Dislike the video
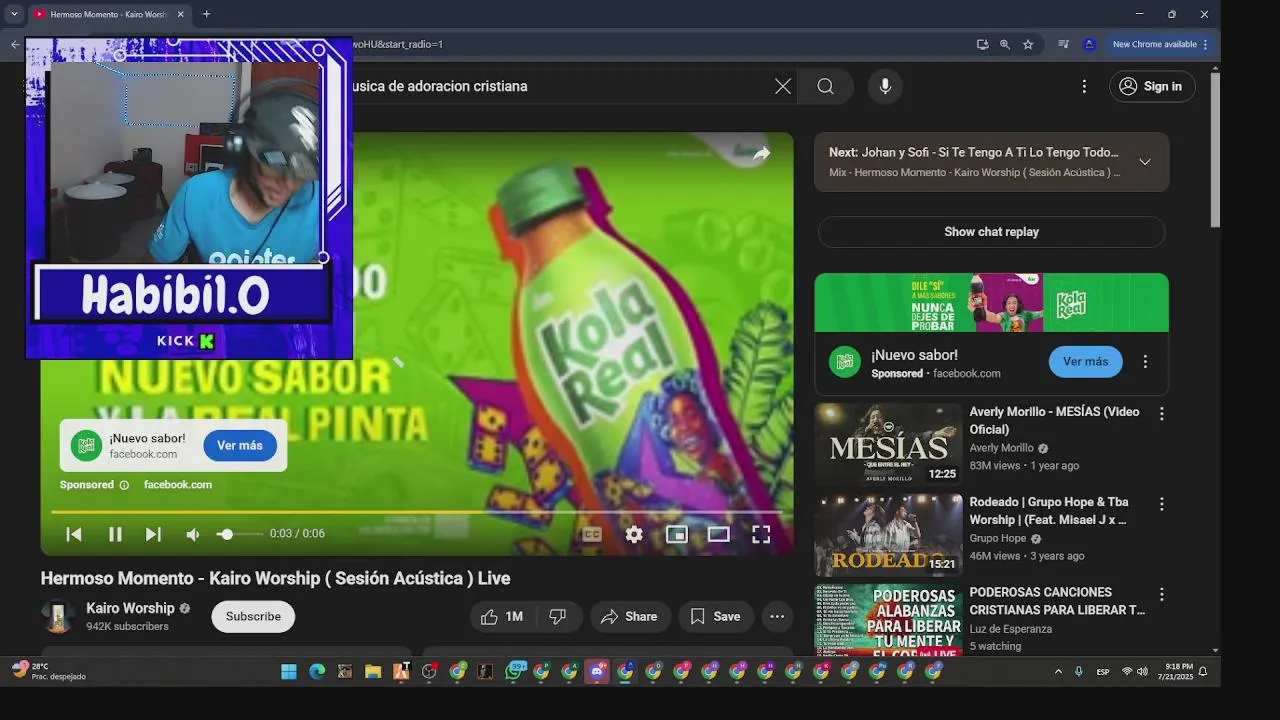 pos(558,616)
